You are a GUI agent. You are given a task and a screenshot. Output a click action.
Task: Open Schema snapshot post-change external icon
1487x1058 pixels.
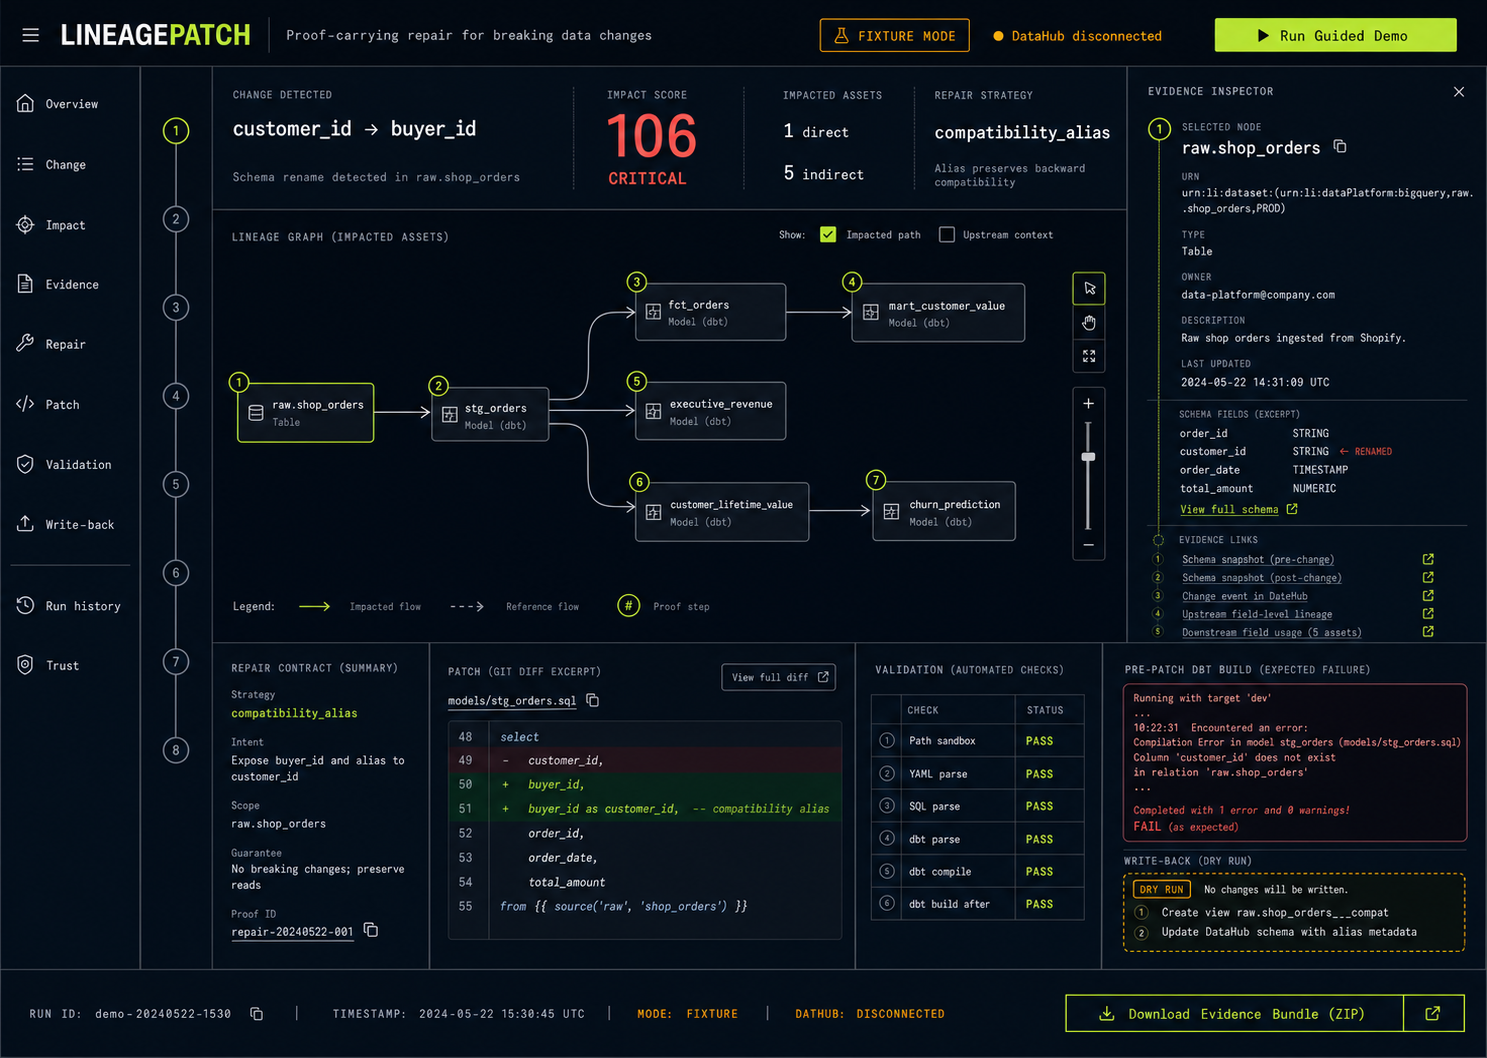coord(1428,577)
